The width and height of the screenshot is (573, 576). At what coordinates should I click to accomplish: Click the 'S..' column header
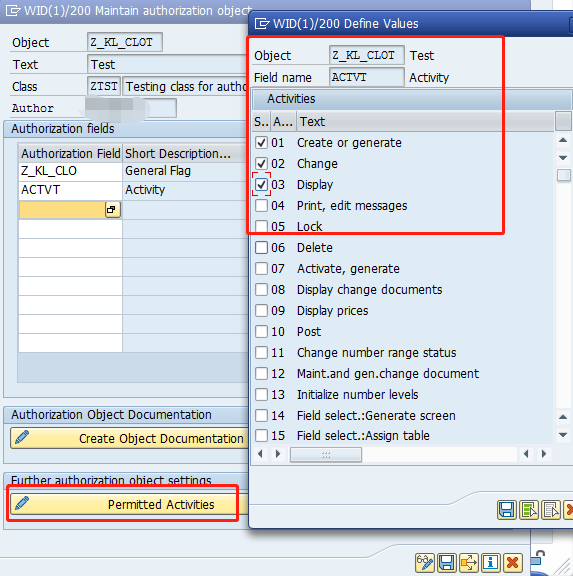tap(261, 121)
